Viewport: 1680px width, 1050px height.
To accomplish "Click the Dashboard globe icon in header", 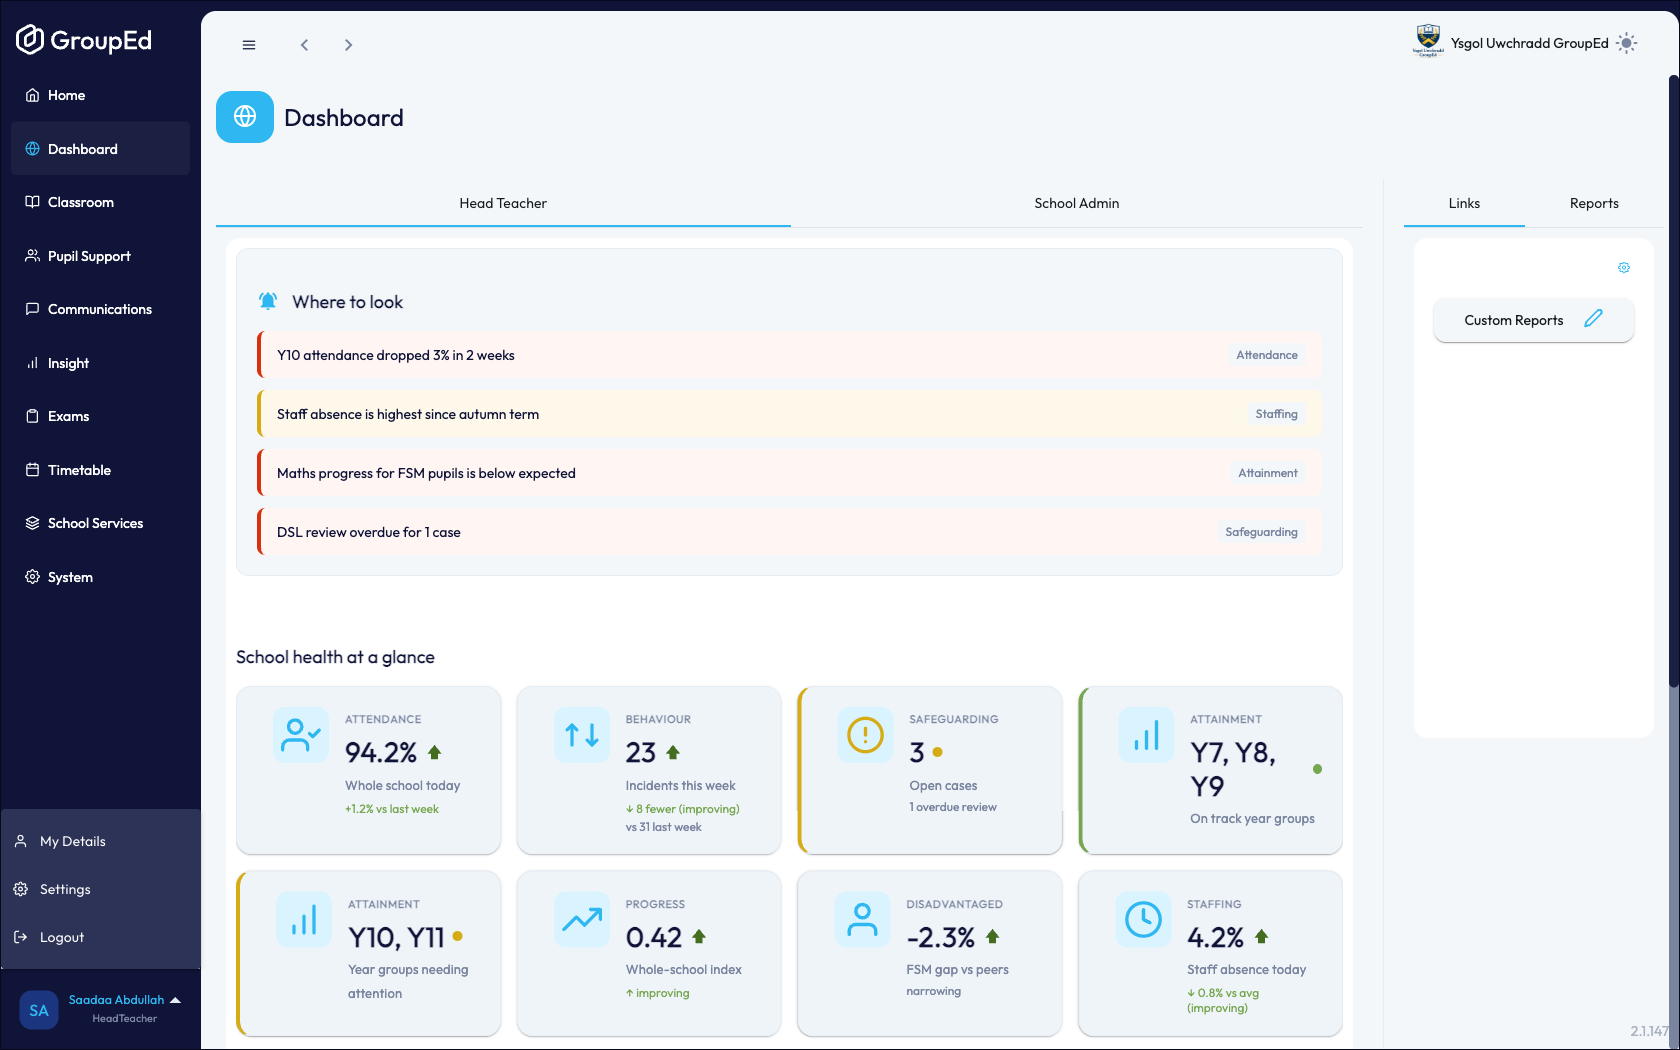I will tap(245, 117).
